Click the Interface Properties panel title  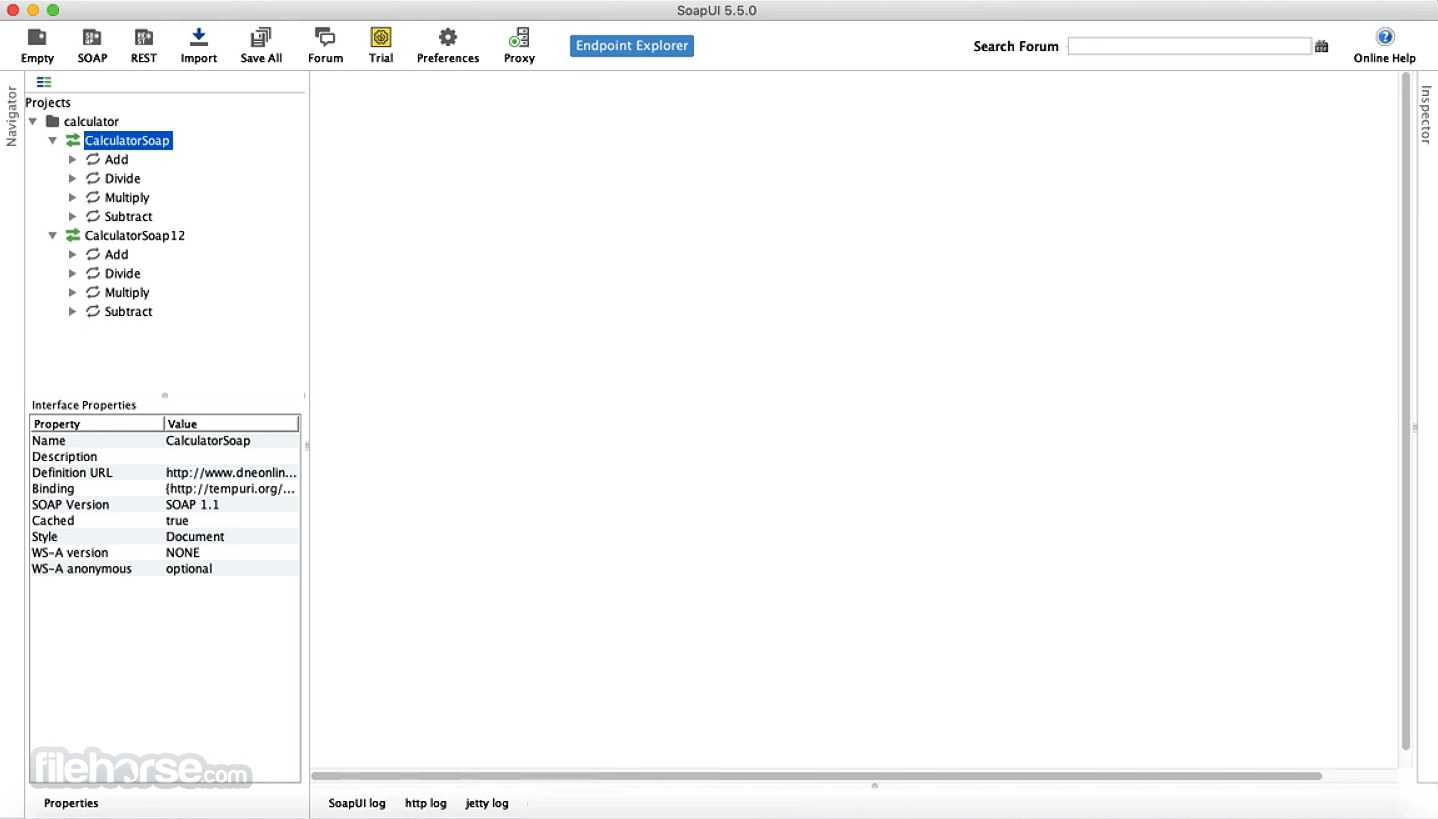pos(84,405)
